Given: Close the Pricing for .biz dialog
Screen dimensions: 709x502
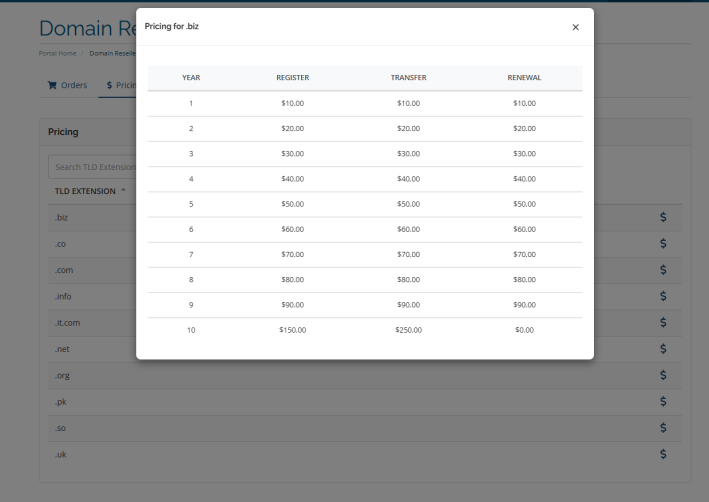Looking at the screenshot, I should [x=575, y=27].
